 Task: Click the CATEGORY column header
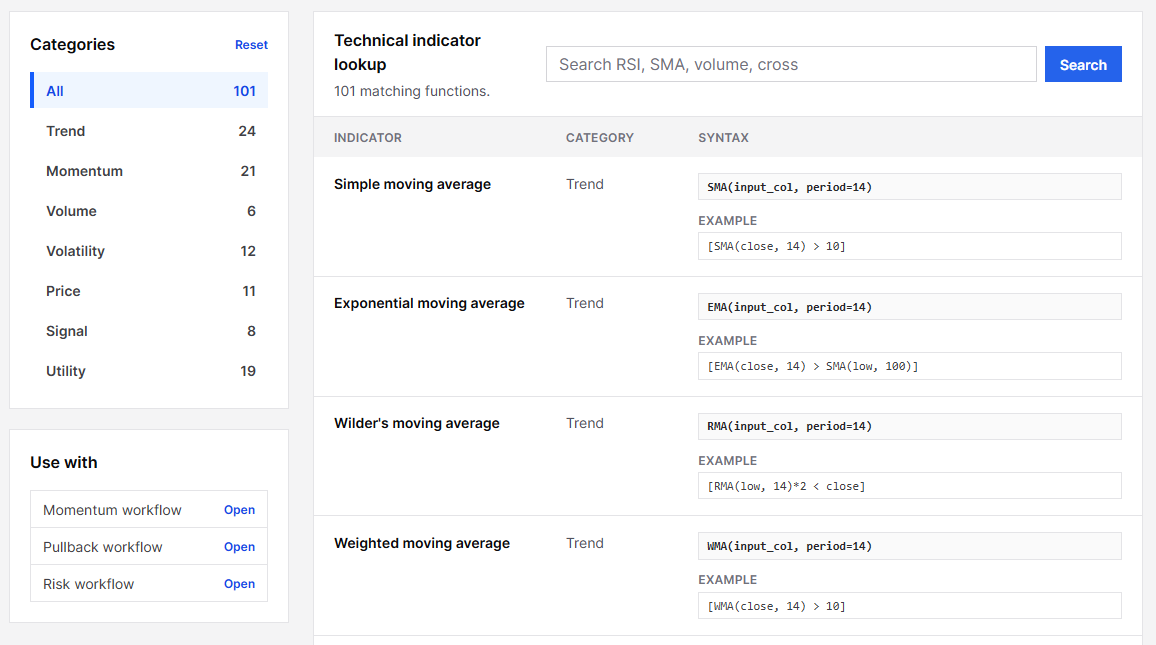[599, 138]
